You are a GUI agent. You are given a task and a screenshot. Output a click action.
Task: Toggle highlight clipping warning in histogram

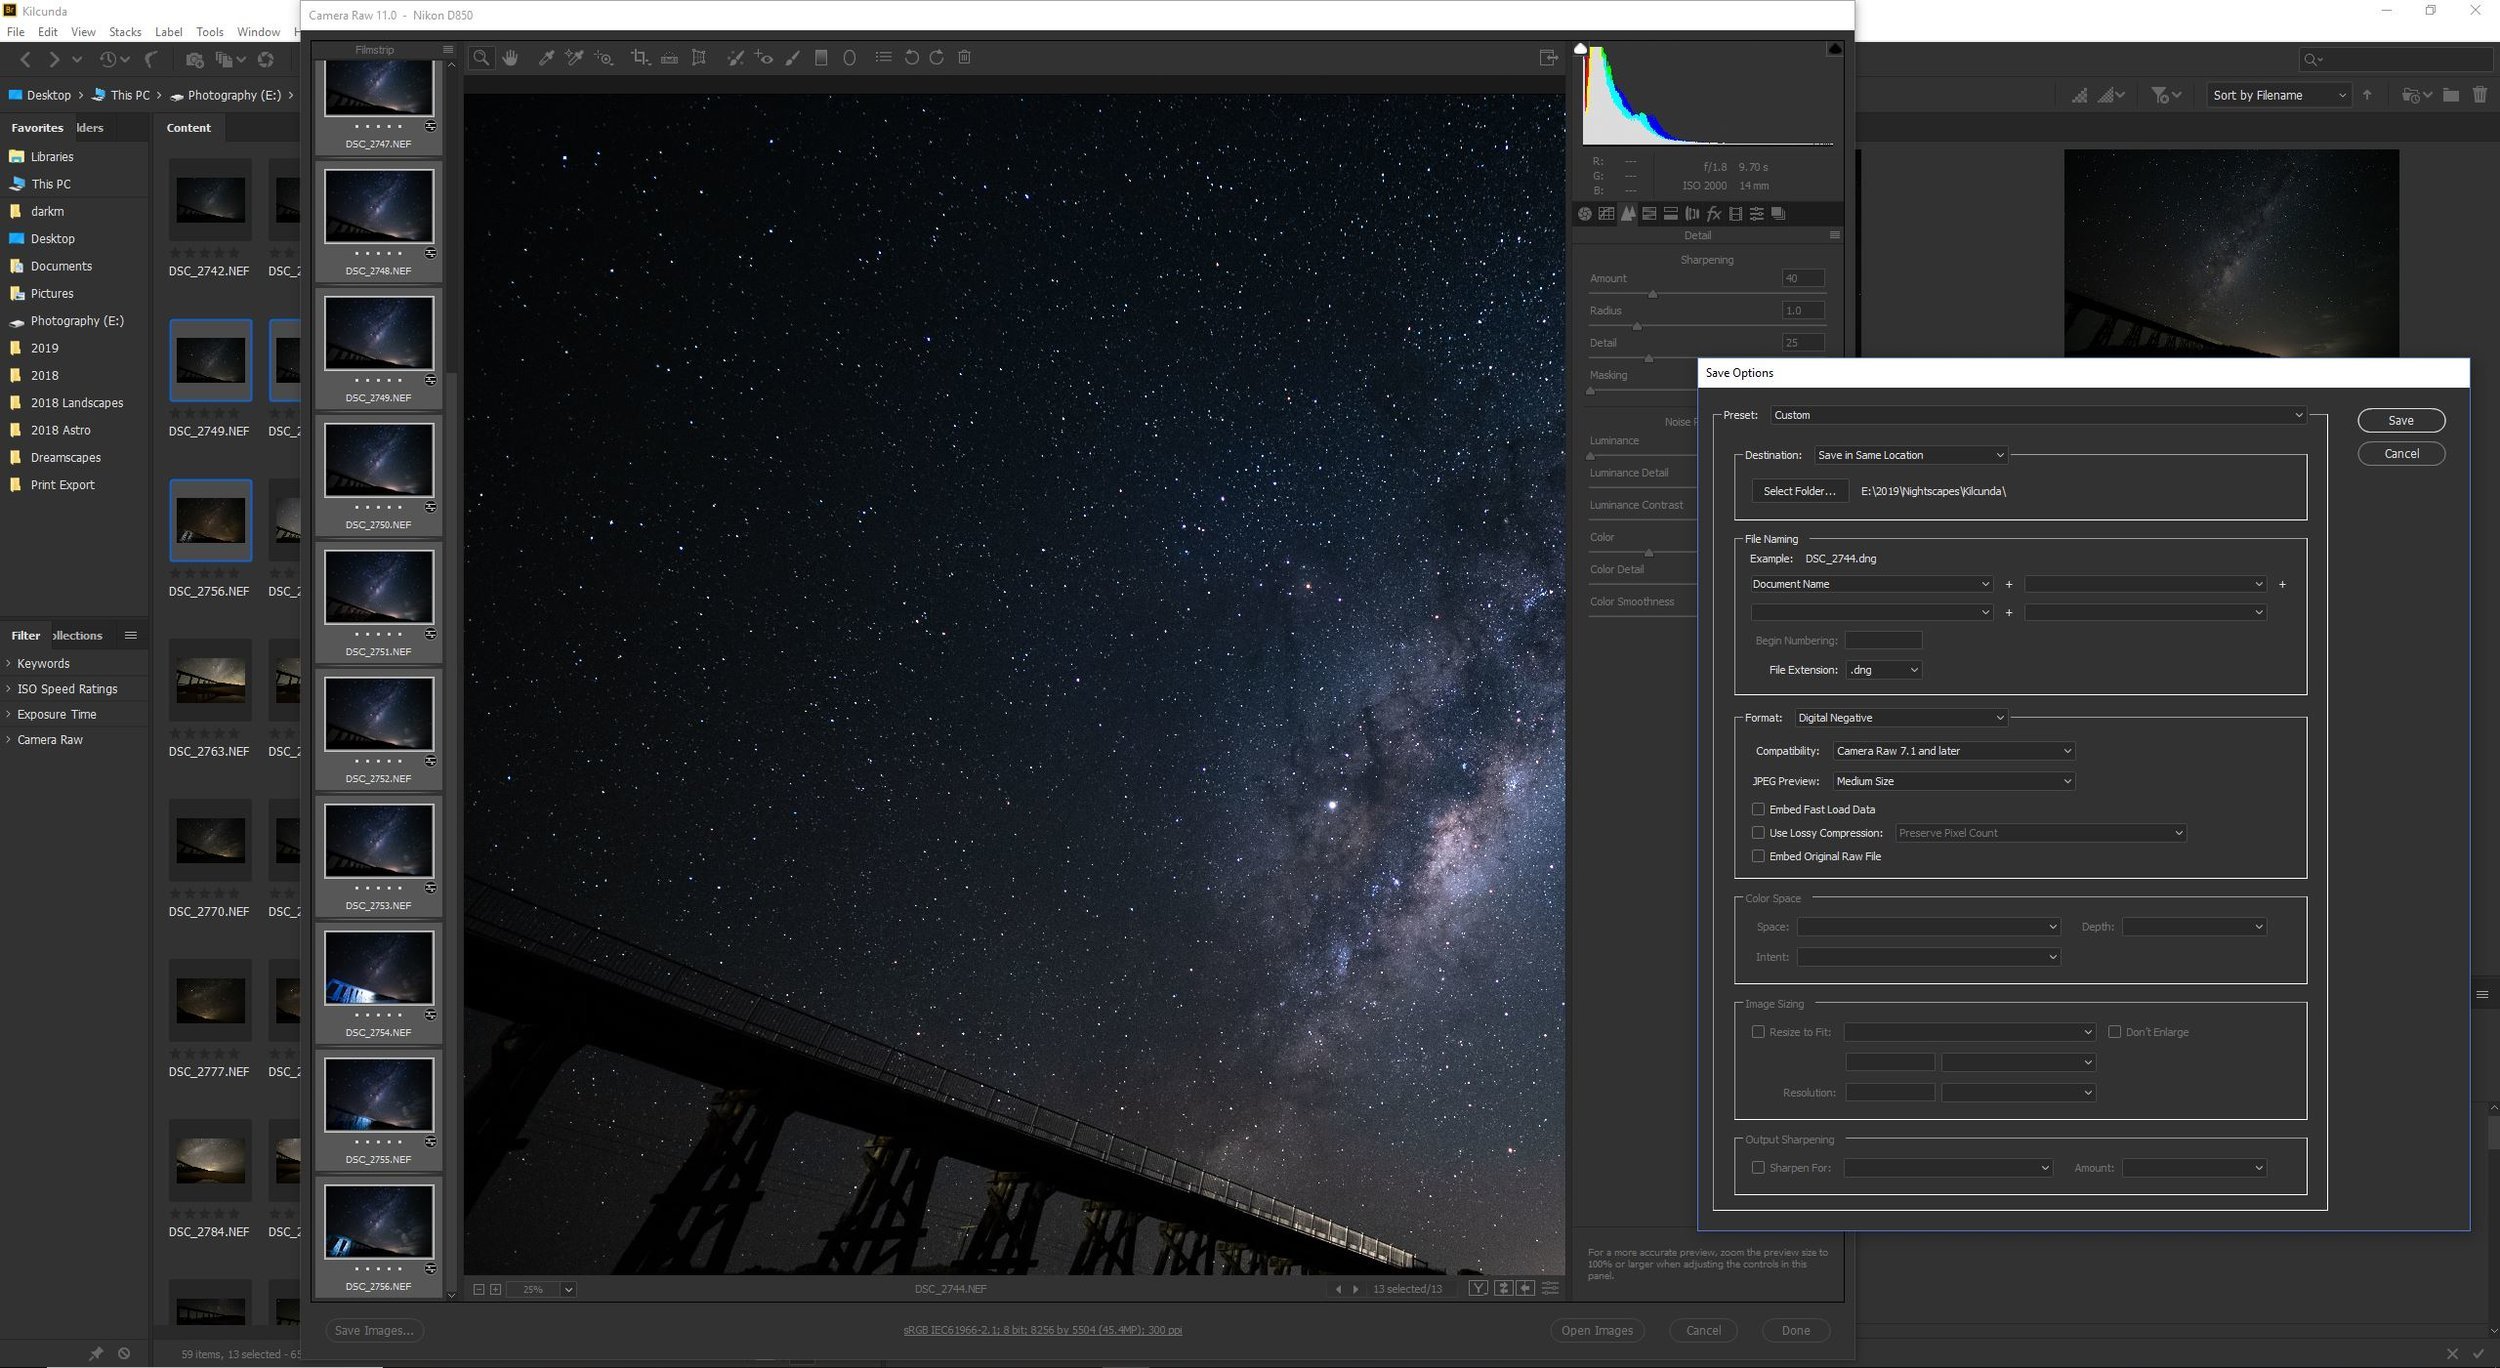pyautogui.click(x=1835, y=48)
